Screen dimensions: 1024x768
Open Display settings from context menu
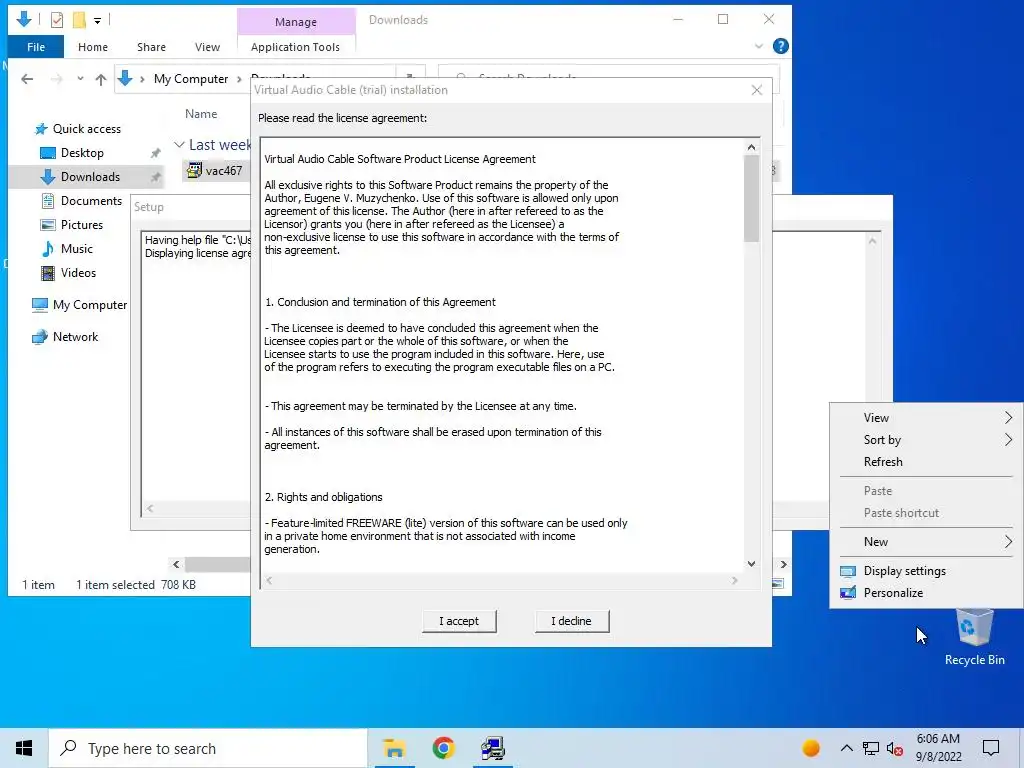pyautogui.click(x=926, y=571)
